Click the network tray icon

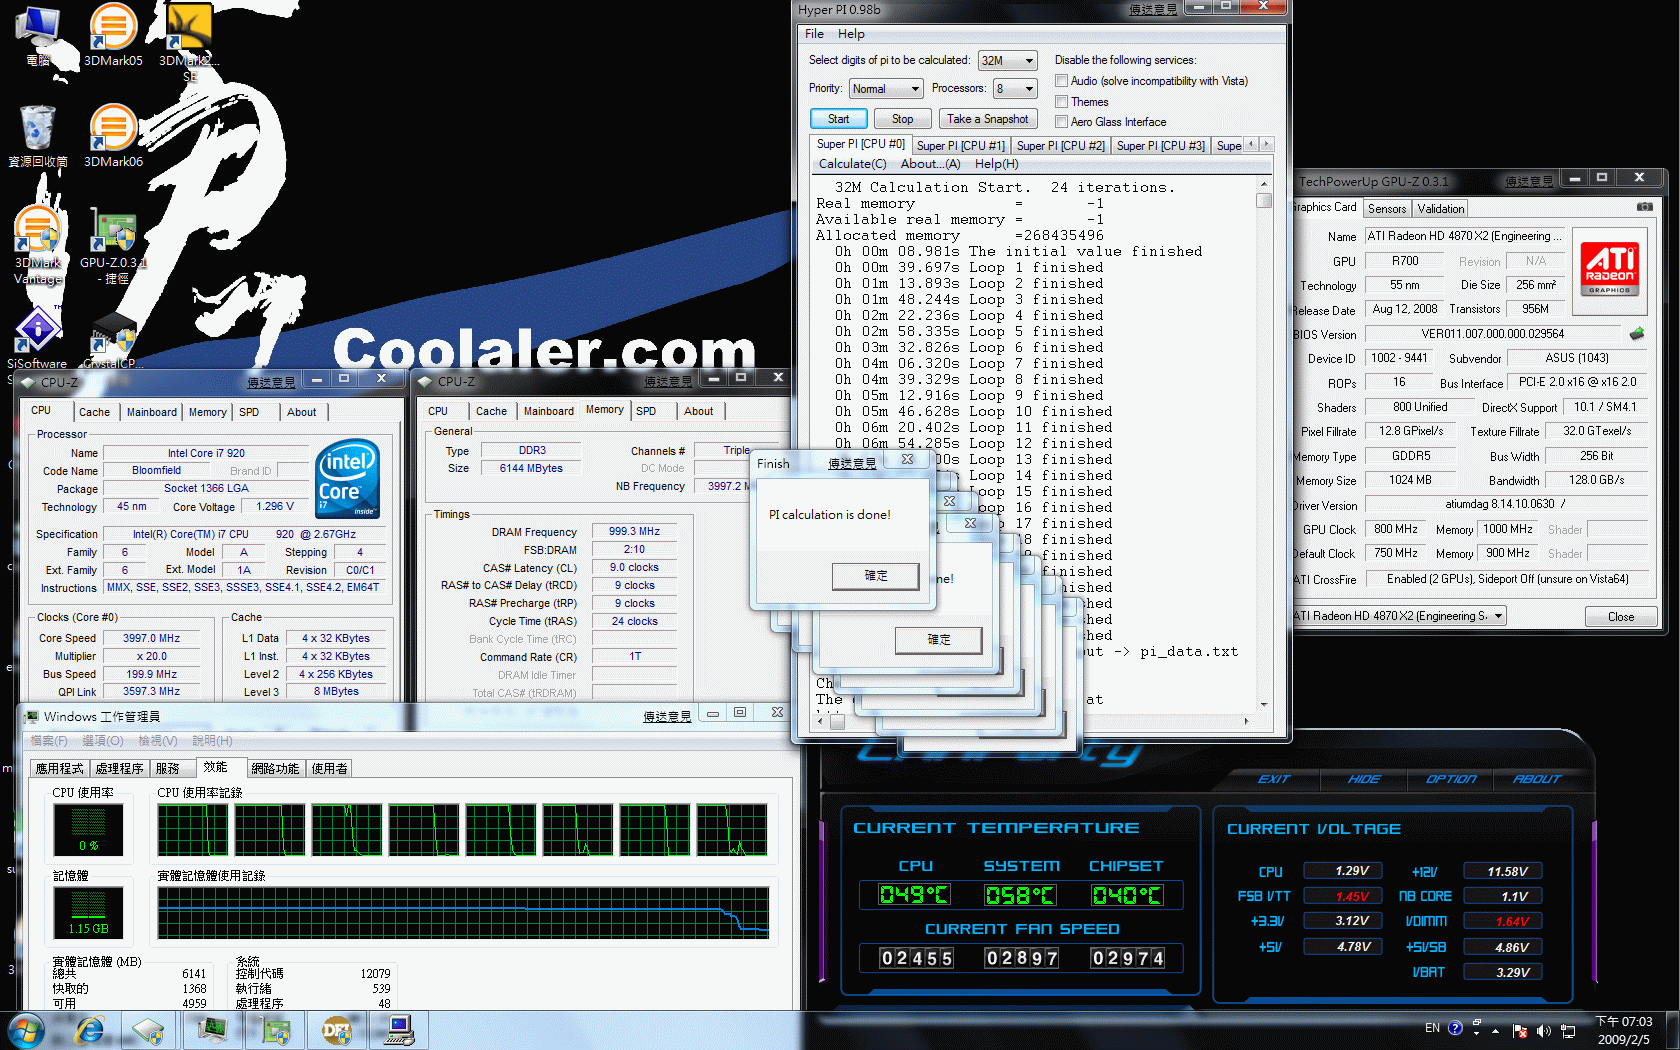[1568, 1030]
